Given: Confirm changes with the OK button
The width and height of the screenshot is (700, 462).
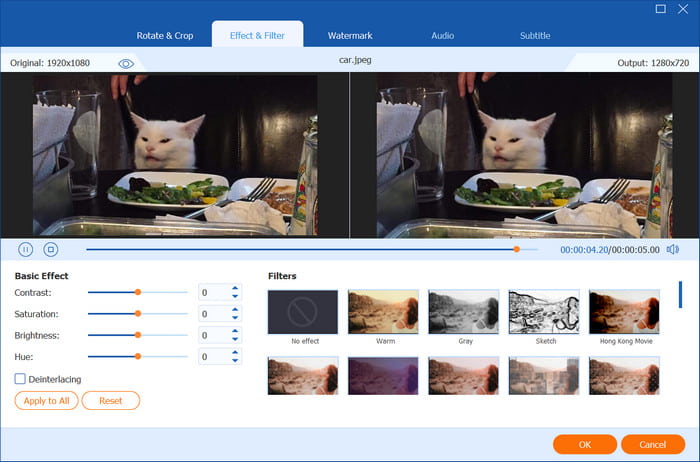Looking at the screenshot, I should tap(585, 444).
